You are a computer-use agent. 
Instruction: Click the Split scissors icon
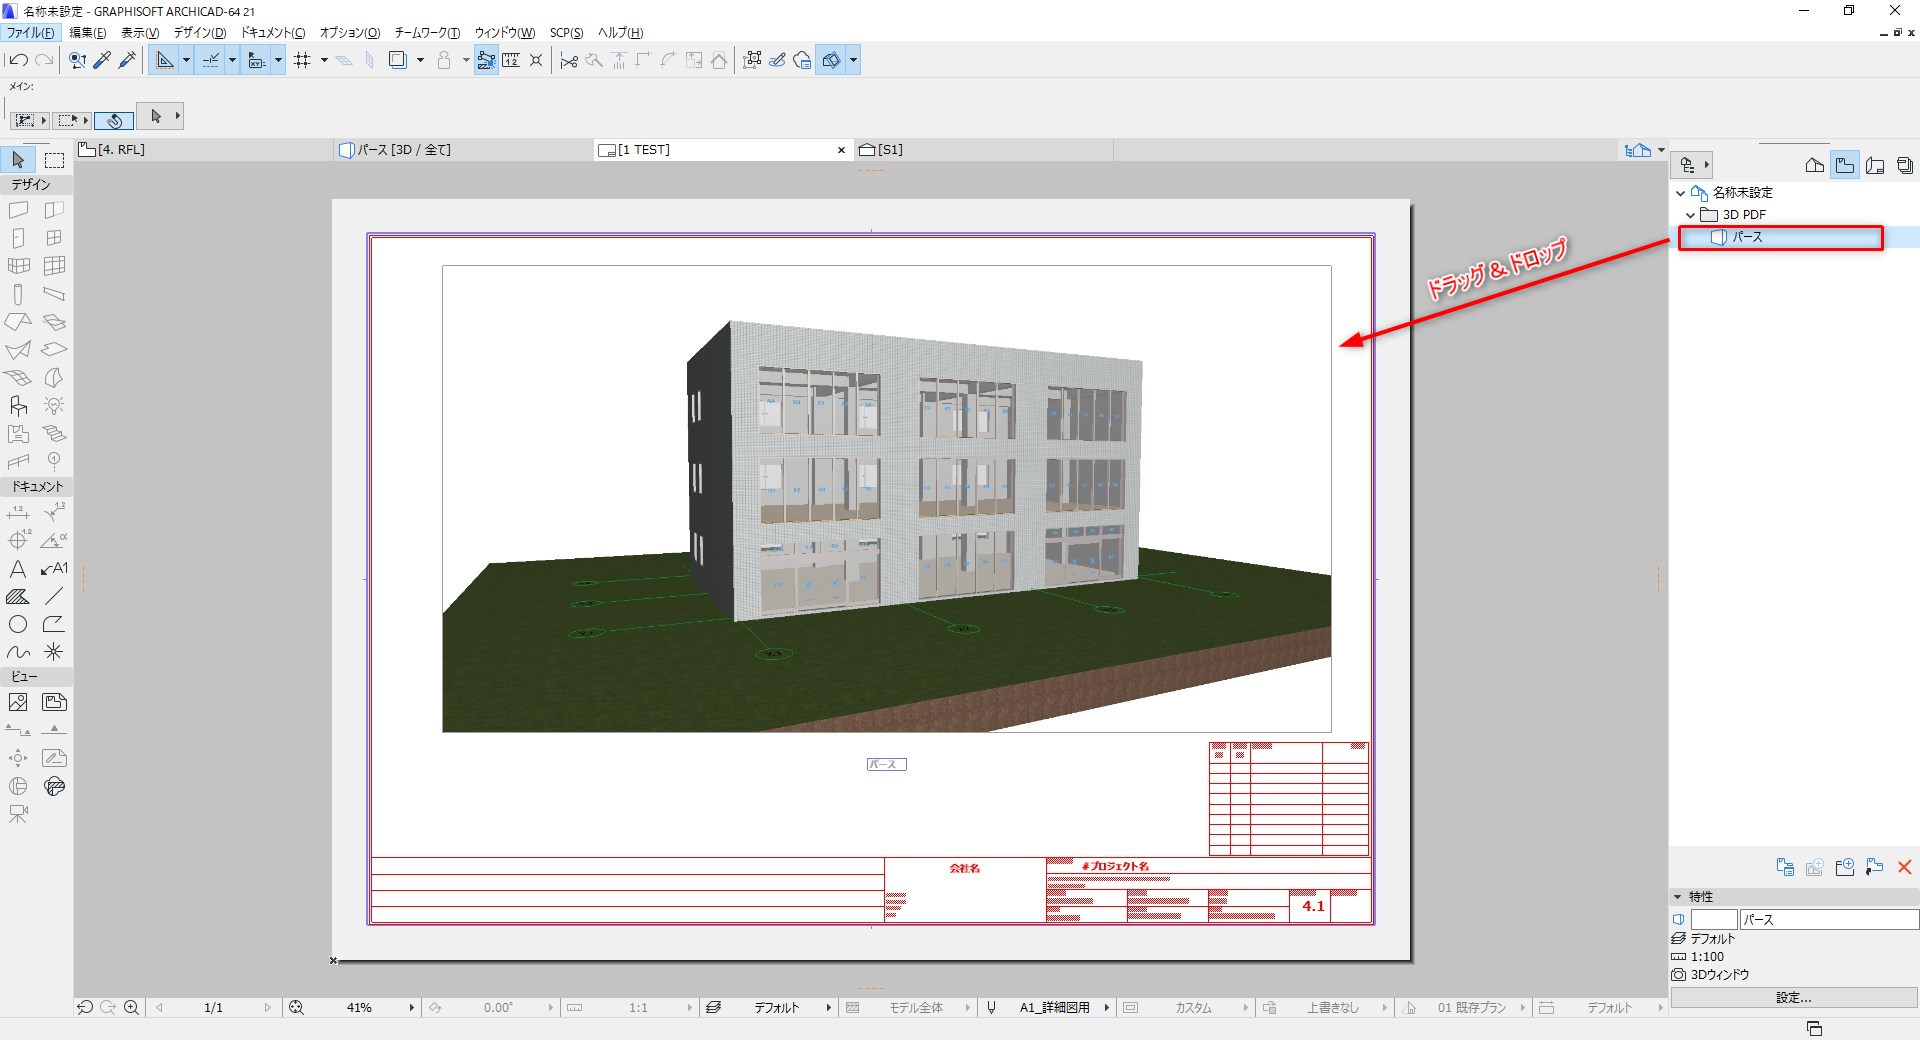pyautogui.click(x=569, y=60)
